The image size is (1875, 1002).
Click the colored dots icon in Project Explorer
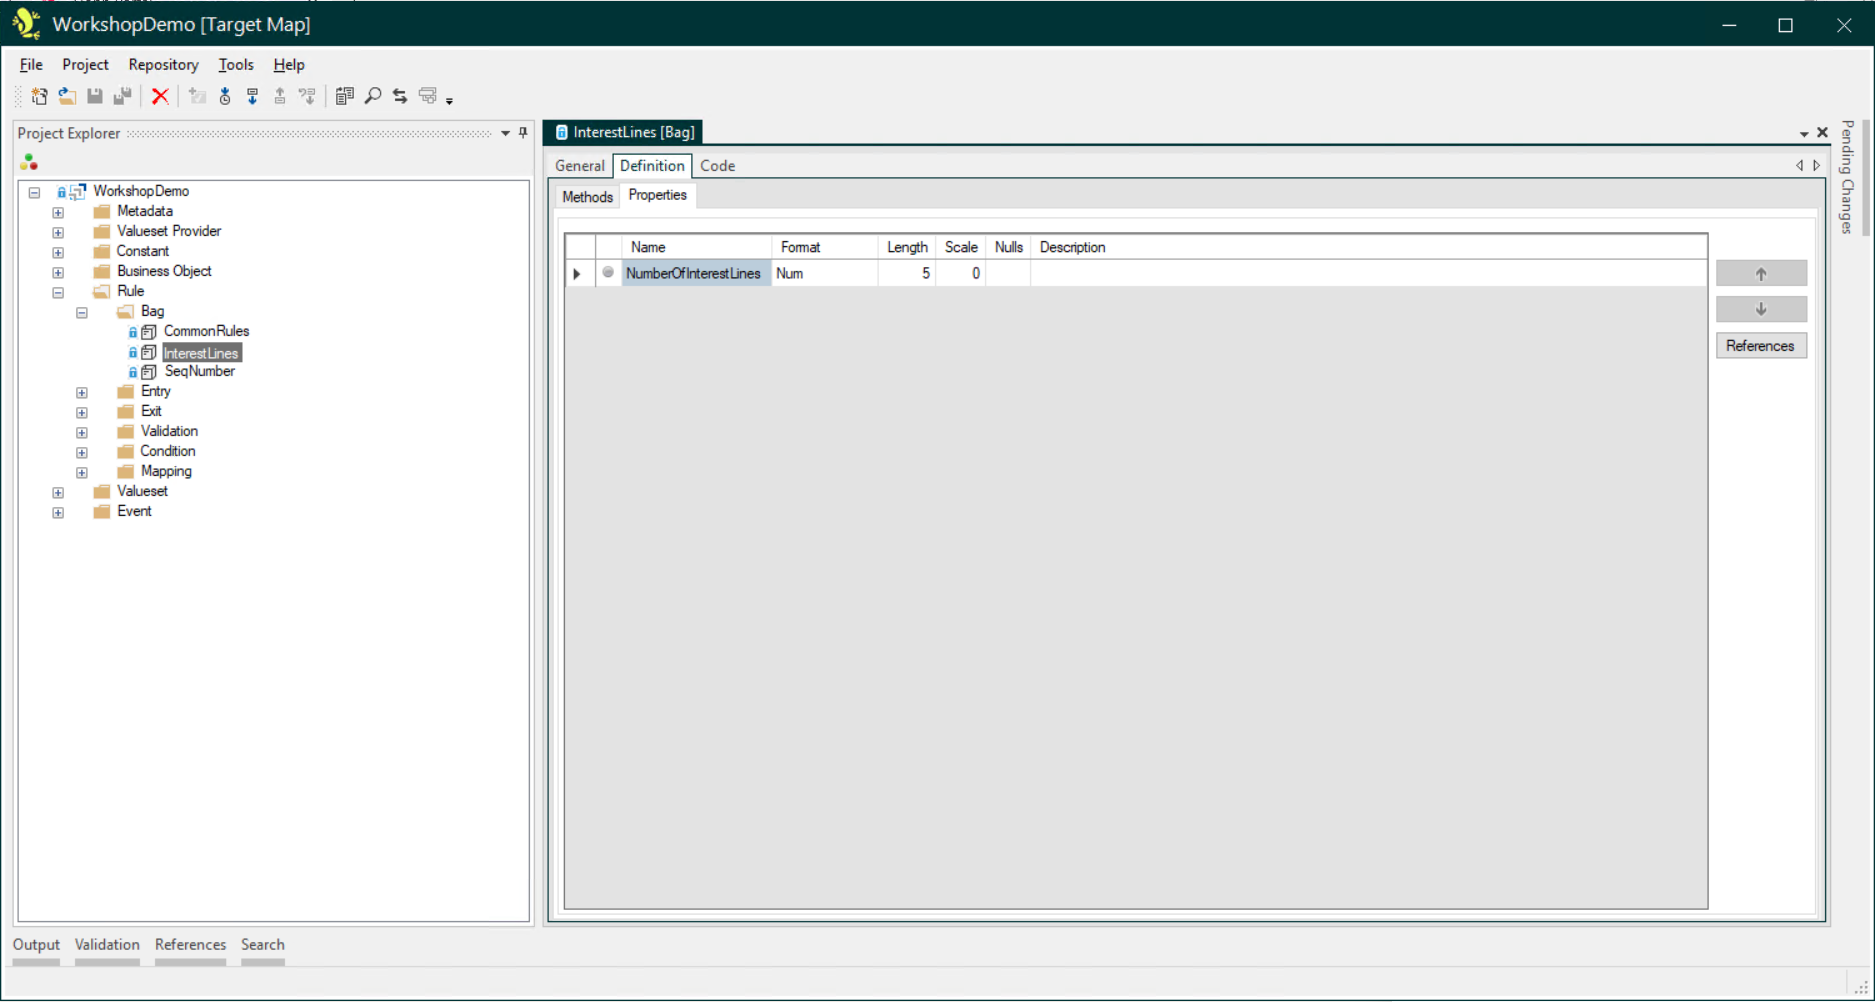click(x=29, y=162)
